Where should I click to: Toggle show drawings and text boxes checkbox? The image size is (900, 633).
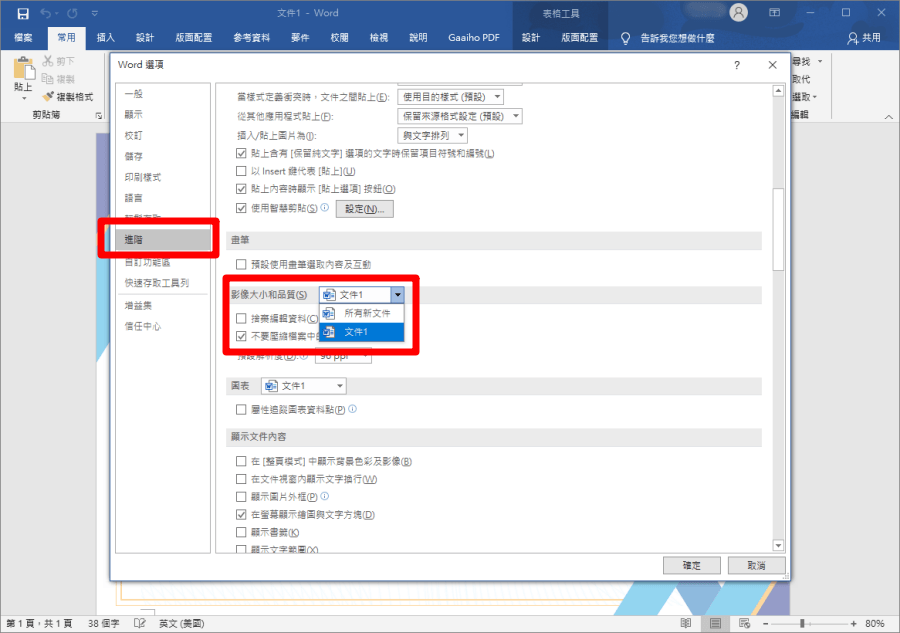click(241, 515)
